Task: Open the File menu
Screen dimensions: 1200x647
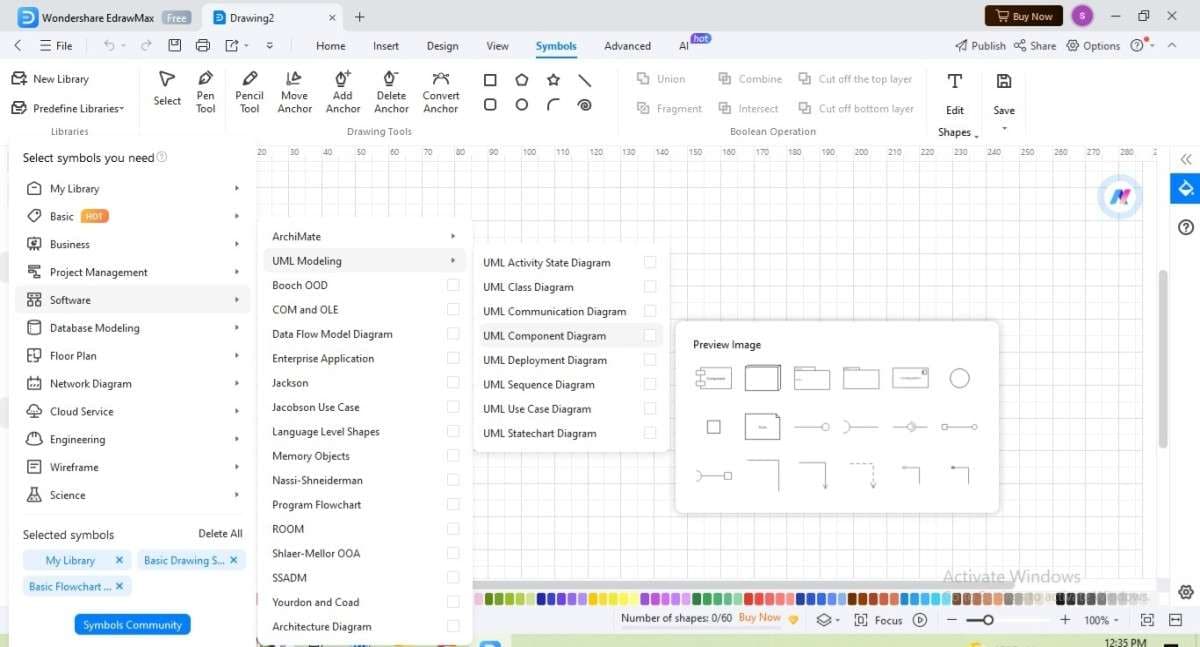Action: [56, 46]
